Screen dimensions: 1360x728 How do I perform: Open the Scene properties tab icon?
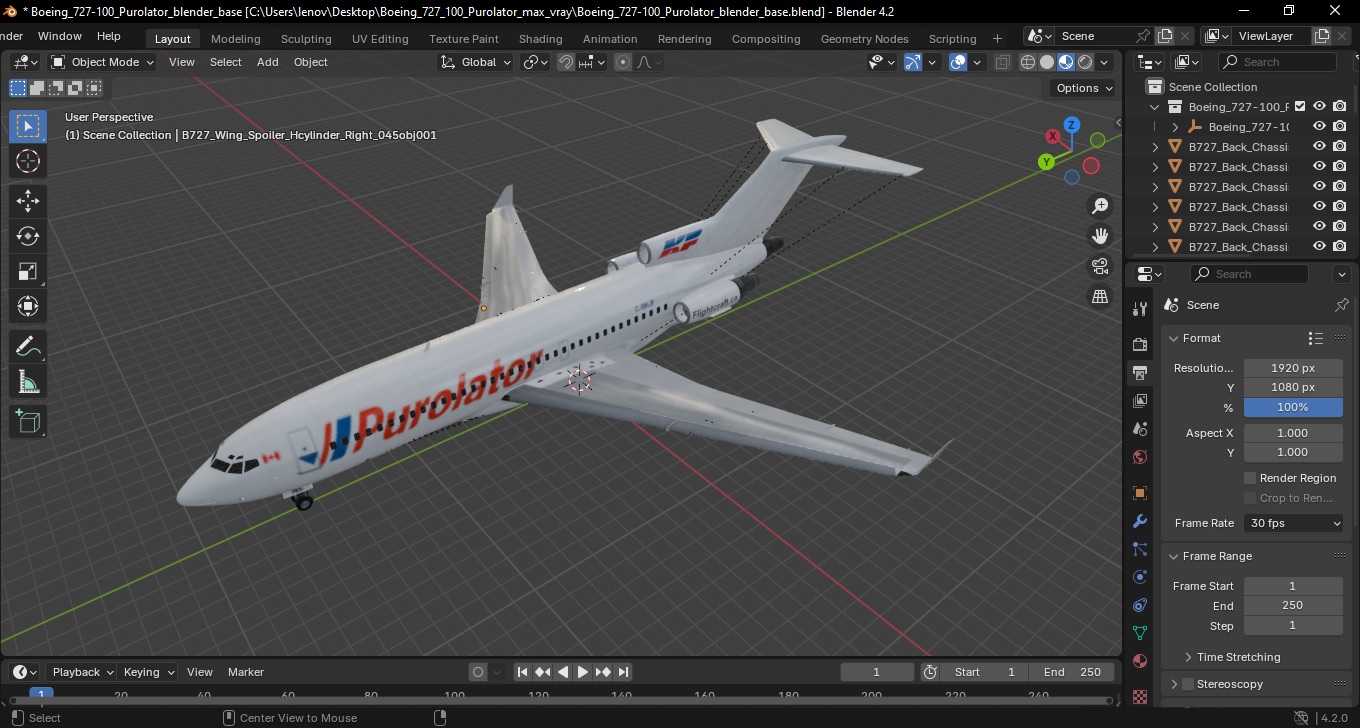pyautogui.click(x=1140, y=429)
